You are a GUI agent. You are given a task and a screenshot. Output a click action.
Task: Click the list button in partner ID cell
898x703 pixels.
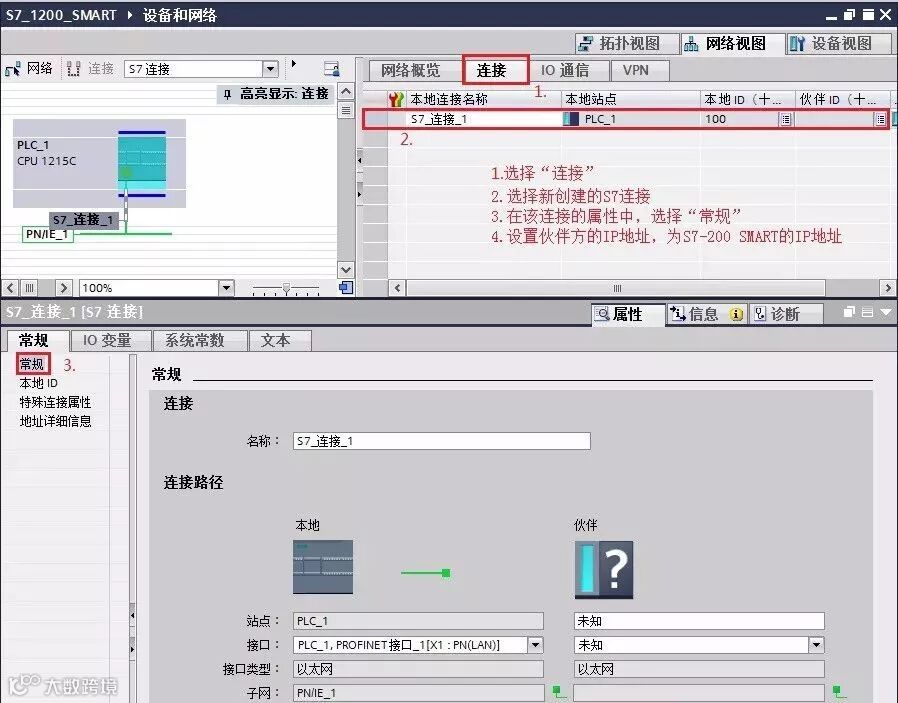tap(880, 119)
